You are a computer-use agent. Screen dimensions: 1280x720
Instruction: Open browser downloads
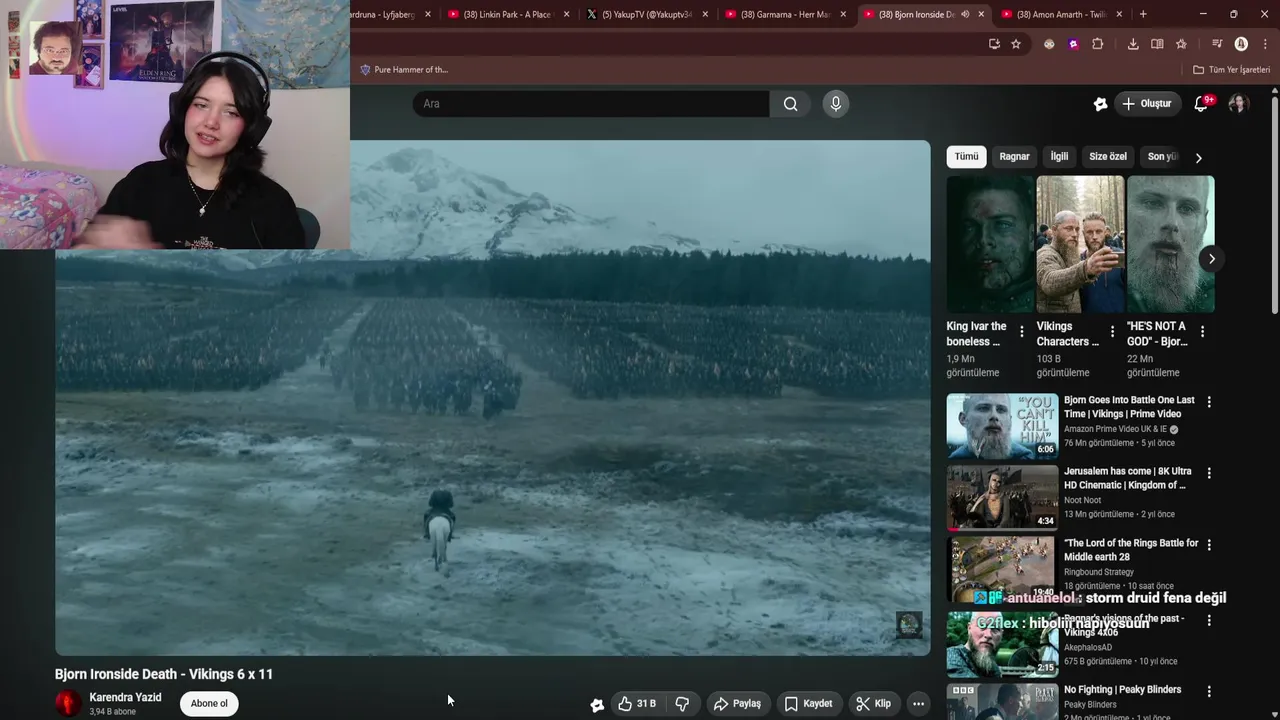tap(1133, 44)
